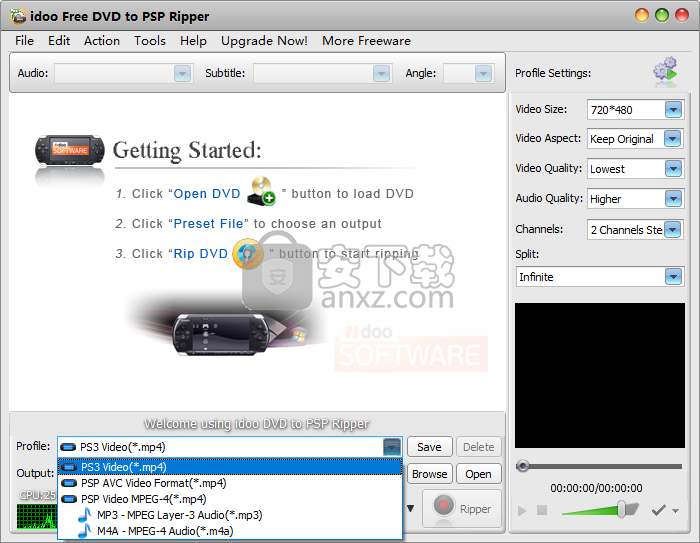Click the Rip DVD disc icon
Screen dimensions: 700x543
[x=248, y=254]
